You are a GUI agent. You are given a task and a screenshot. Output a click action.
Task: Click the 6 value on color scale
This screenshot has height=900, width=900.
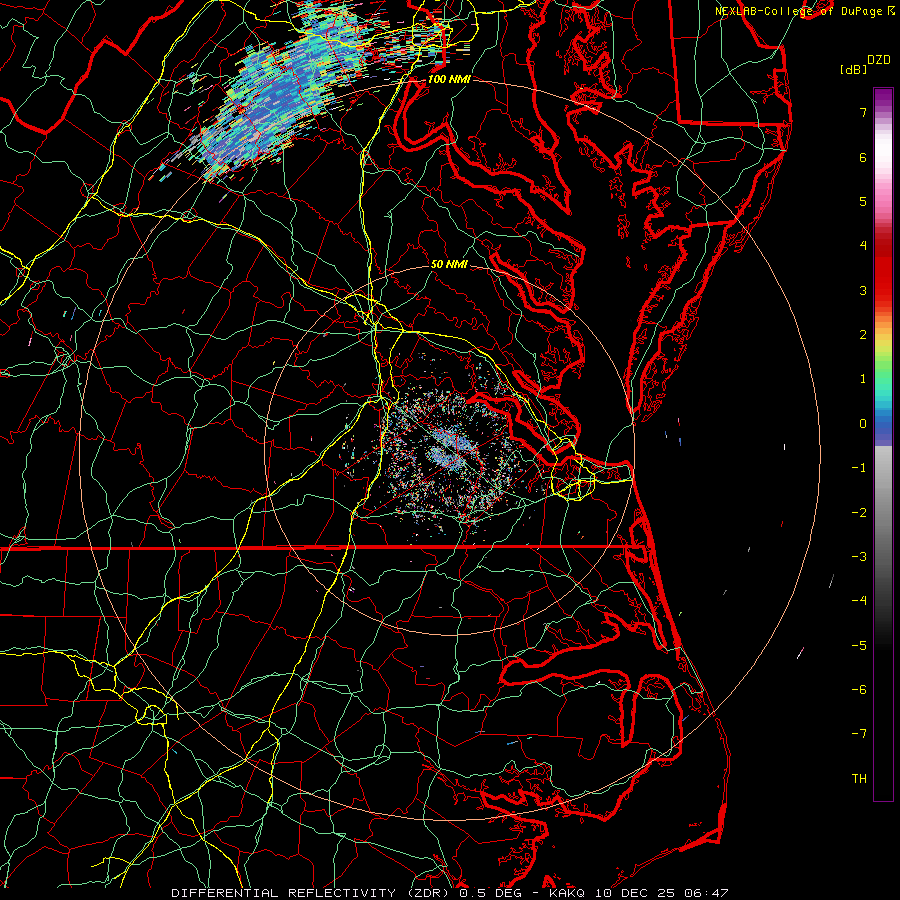(863, 157)
